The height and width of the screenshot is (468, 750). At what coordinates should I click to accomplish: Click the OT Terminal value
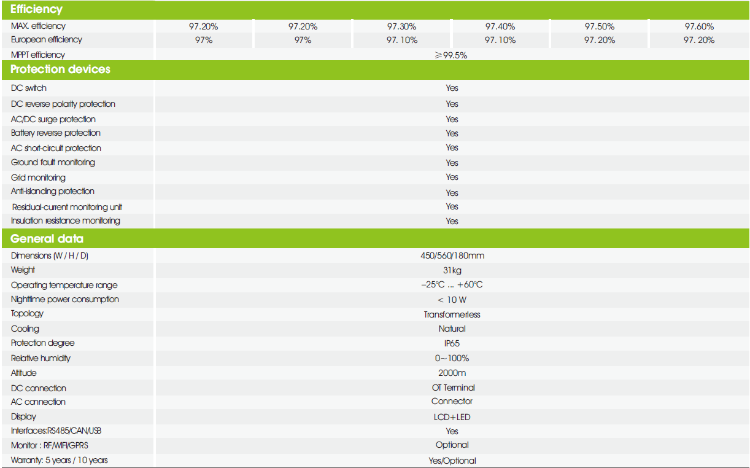451,387
